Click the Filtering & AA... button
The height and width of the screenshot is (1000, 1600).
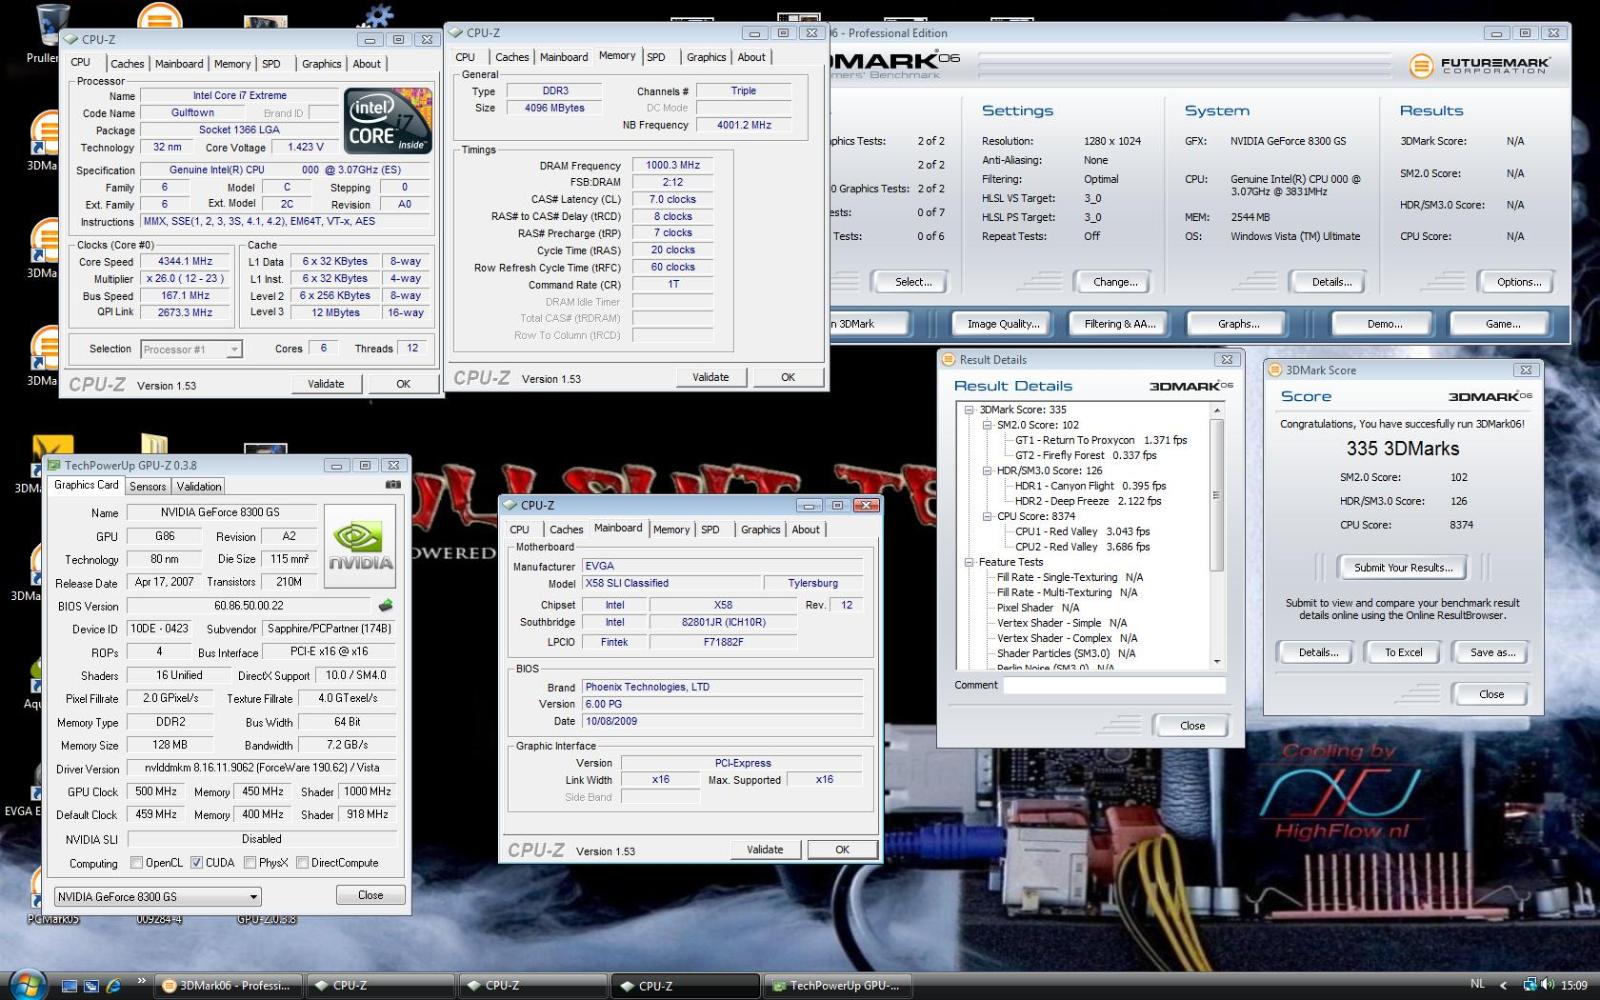pyautogui.click(x=1120, y=324)
